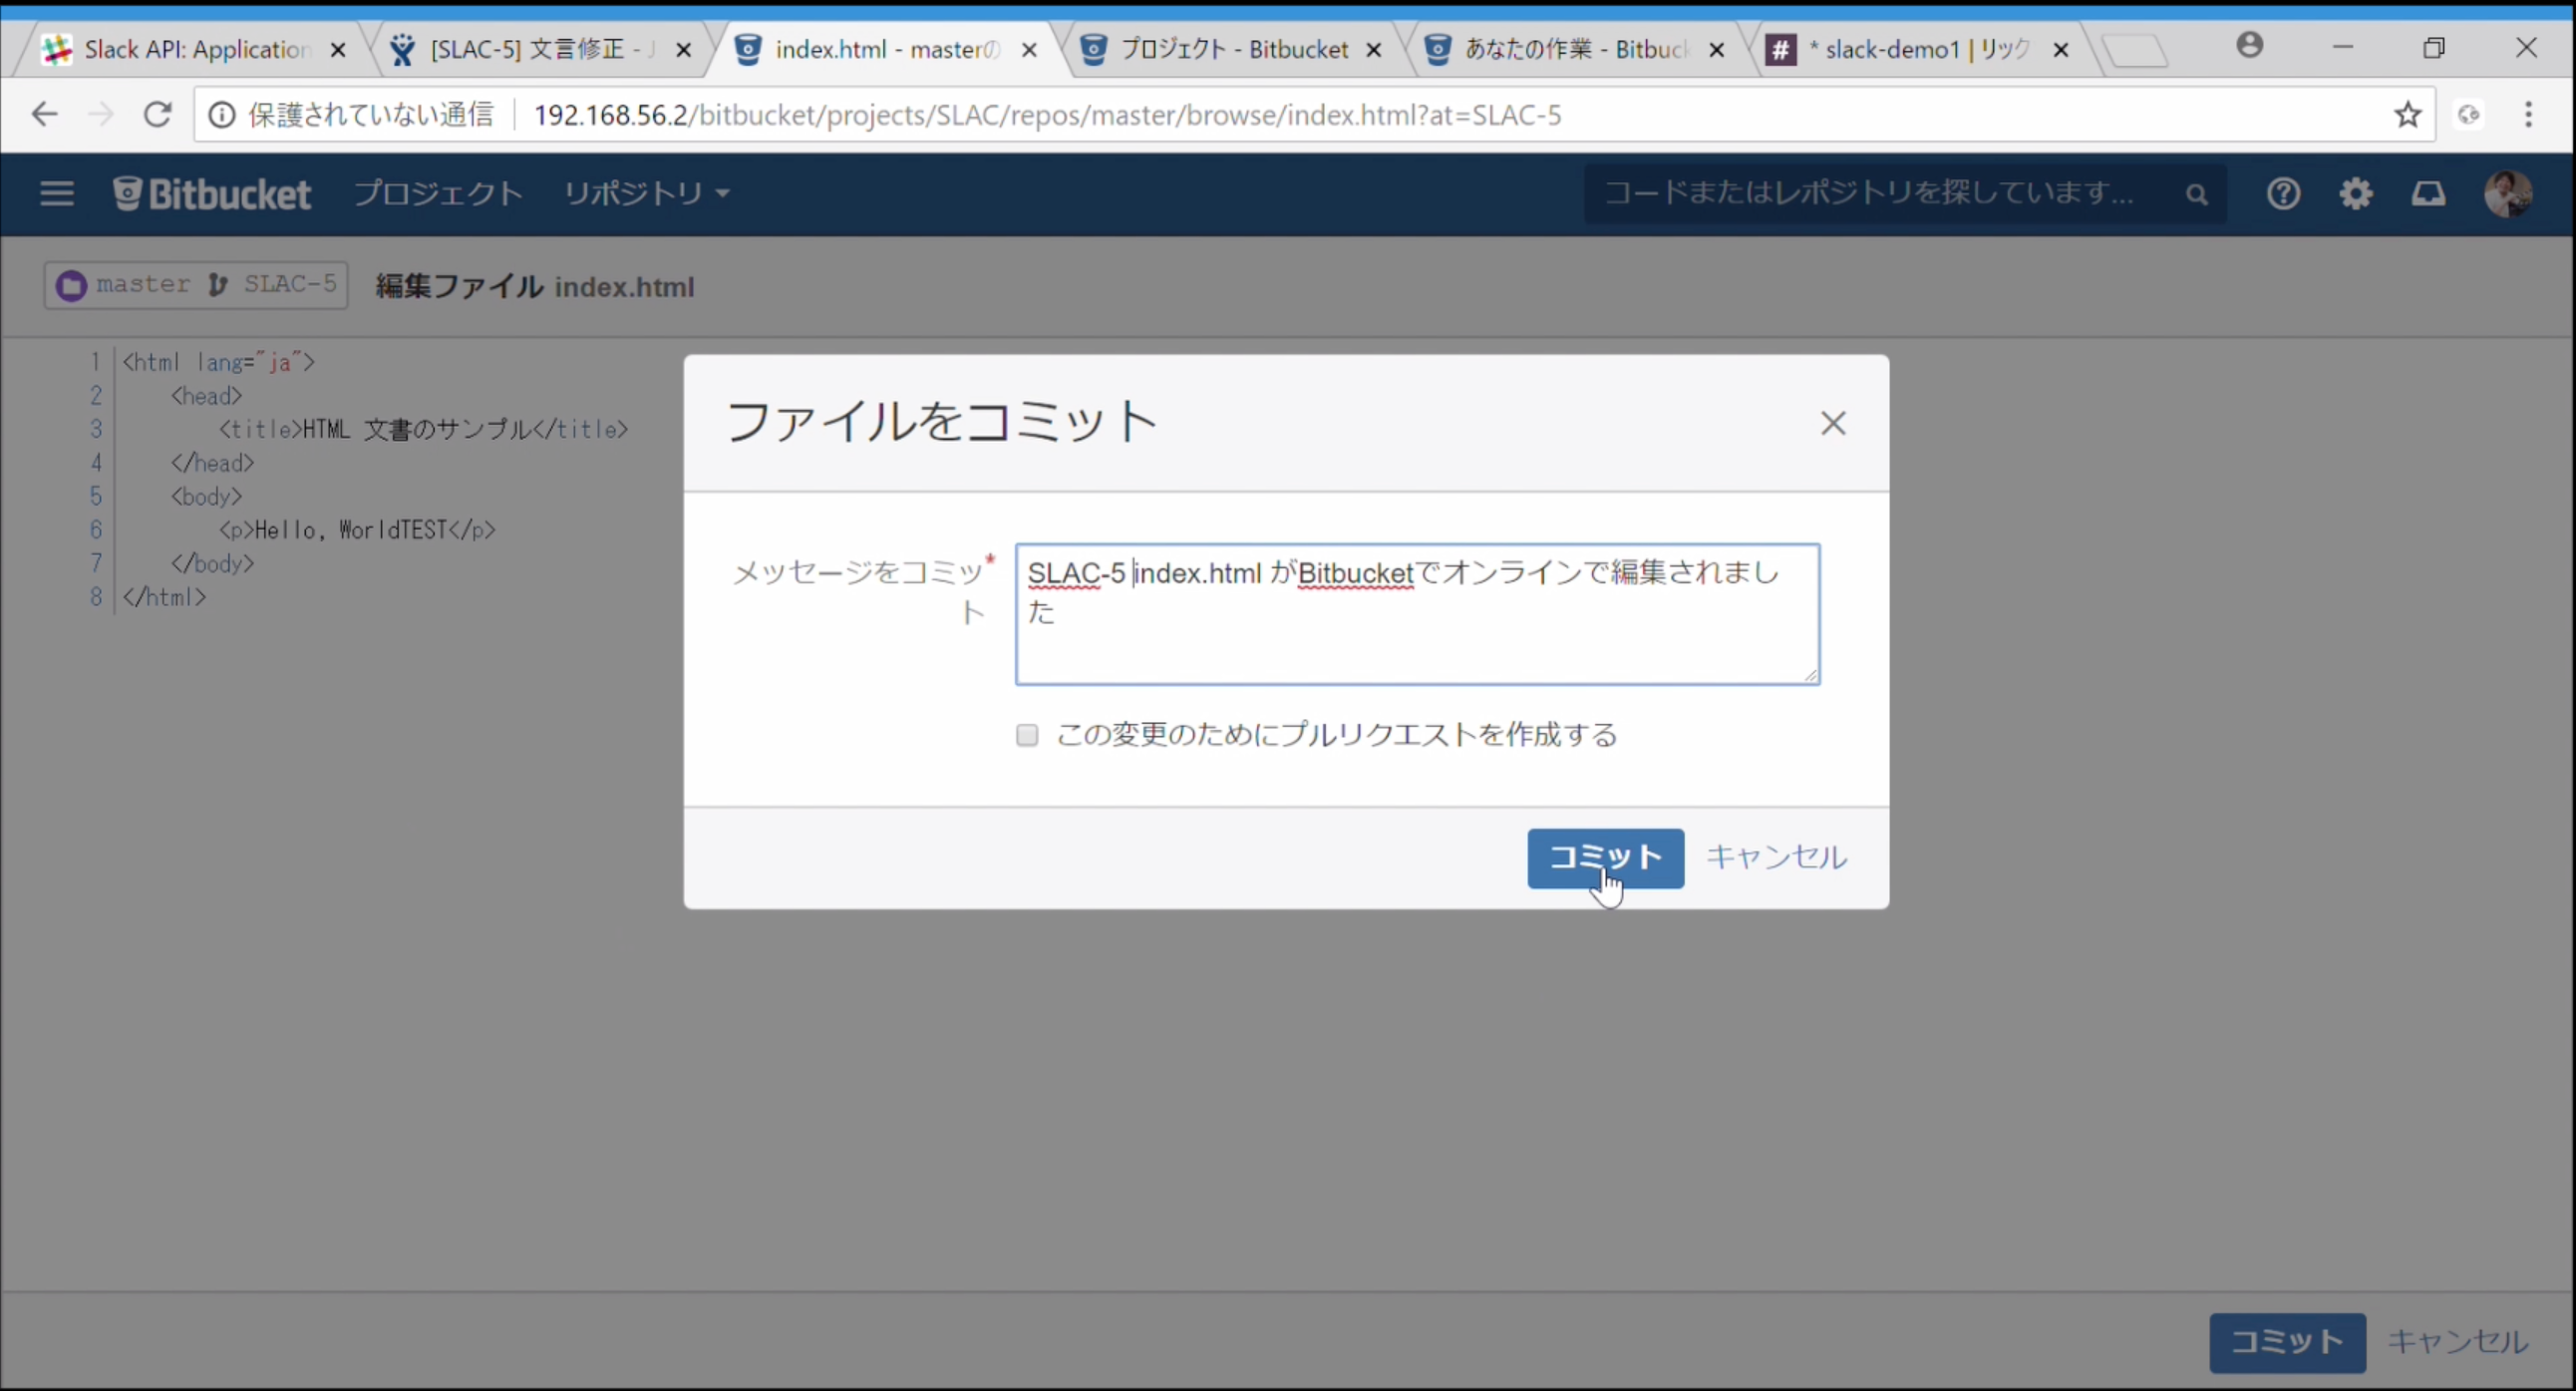This screenshot has width=2576, height=1391.
Task: Close the slack-demo1 tab
Action: [x=2061, y=50]
